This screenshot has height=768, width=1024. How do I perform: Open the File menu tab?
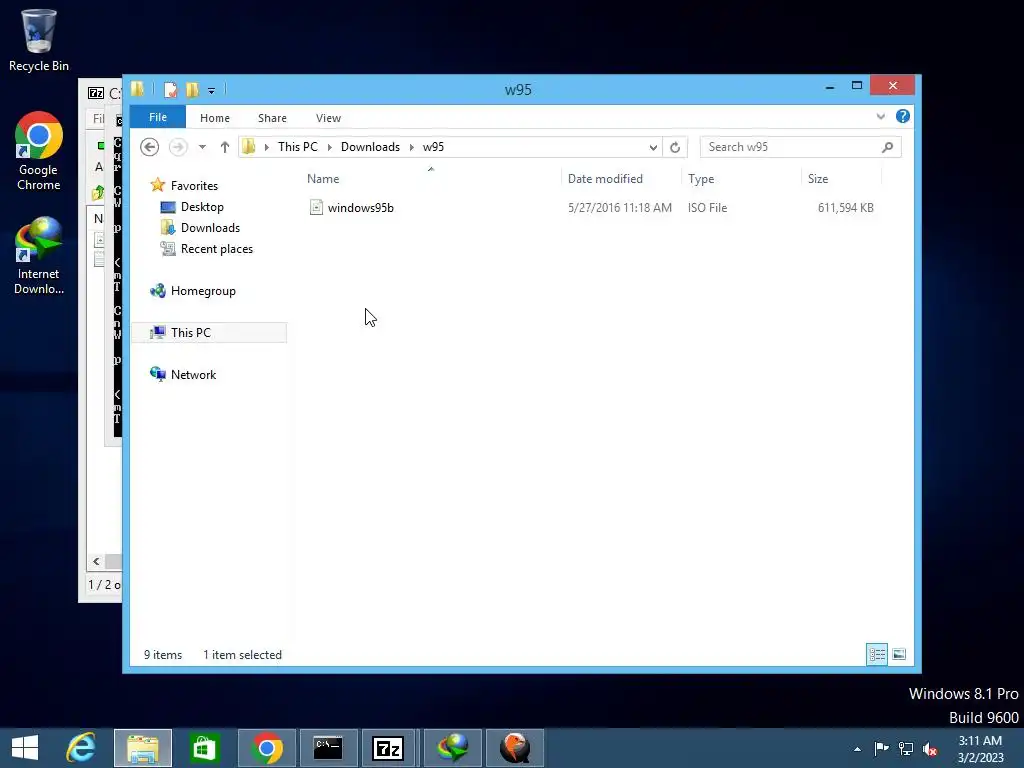[x=157, y=118]
